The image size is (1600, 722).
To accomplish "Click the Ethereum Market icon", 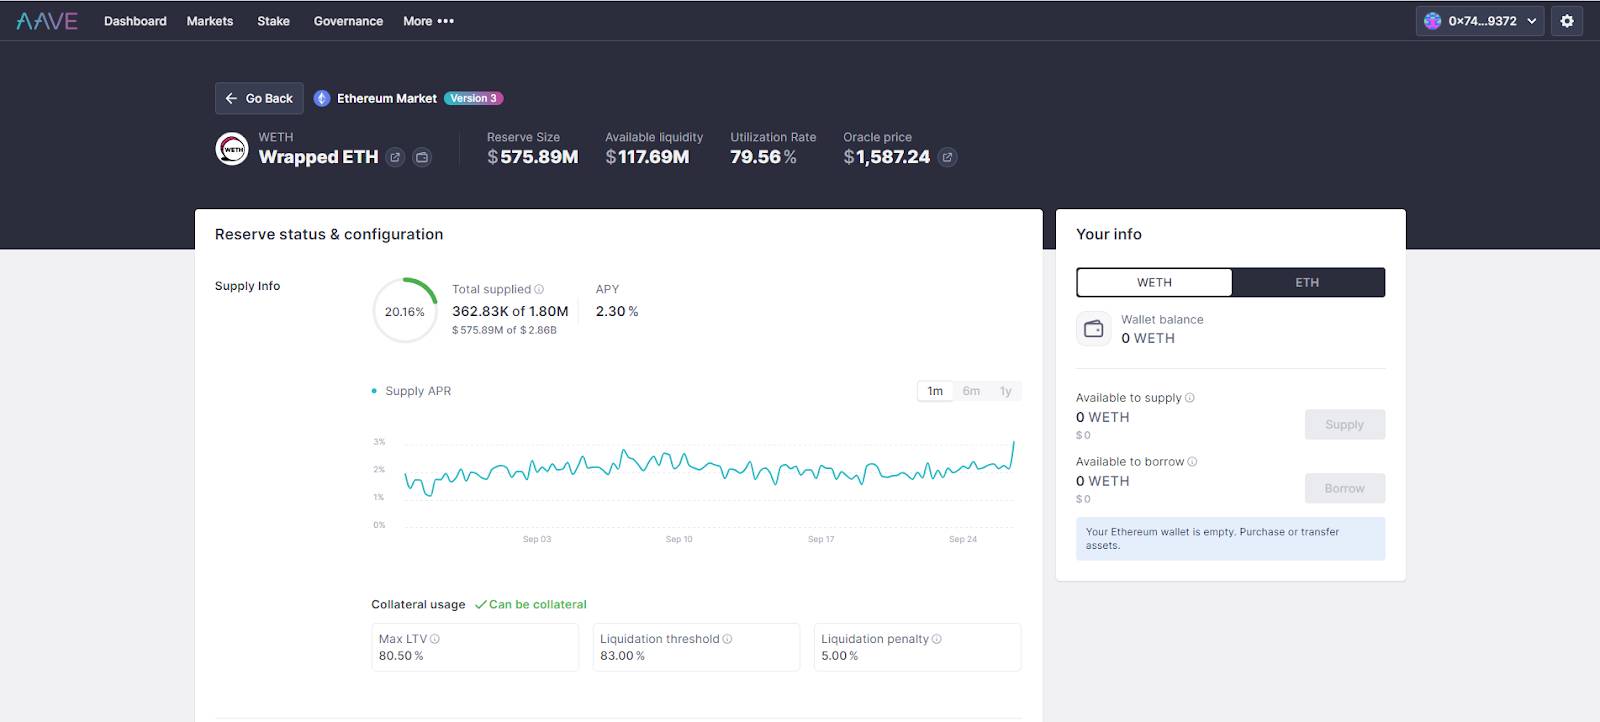I will pyautogui.click(x=322, y=98).
